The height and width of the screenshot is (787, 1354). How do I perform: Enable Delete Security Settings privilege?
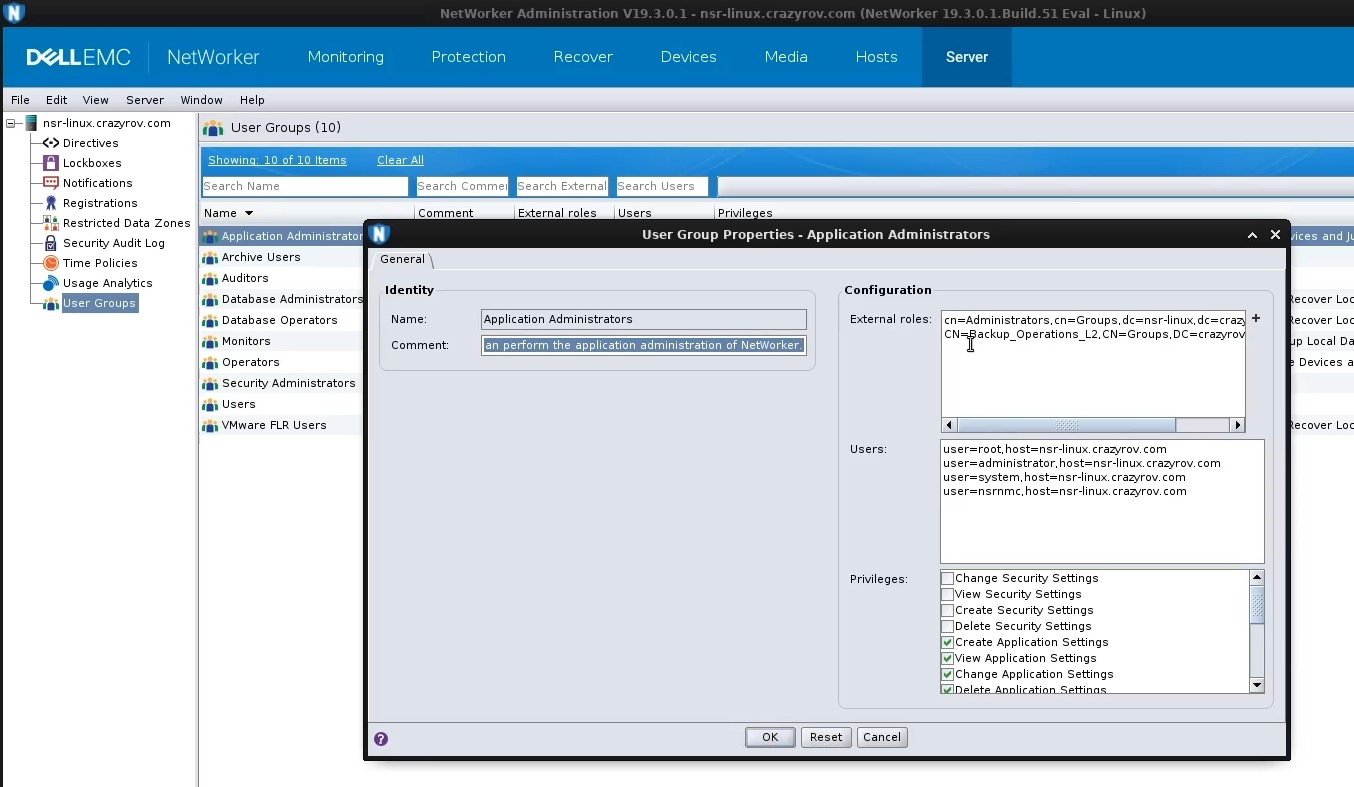coord(947,626)
